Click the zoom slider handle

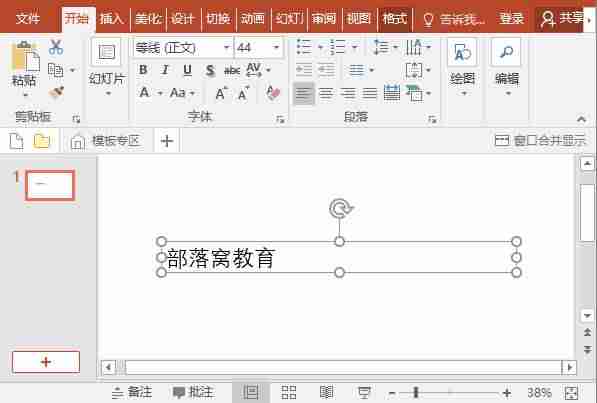click(x=416, y=392)
